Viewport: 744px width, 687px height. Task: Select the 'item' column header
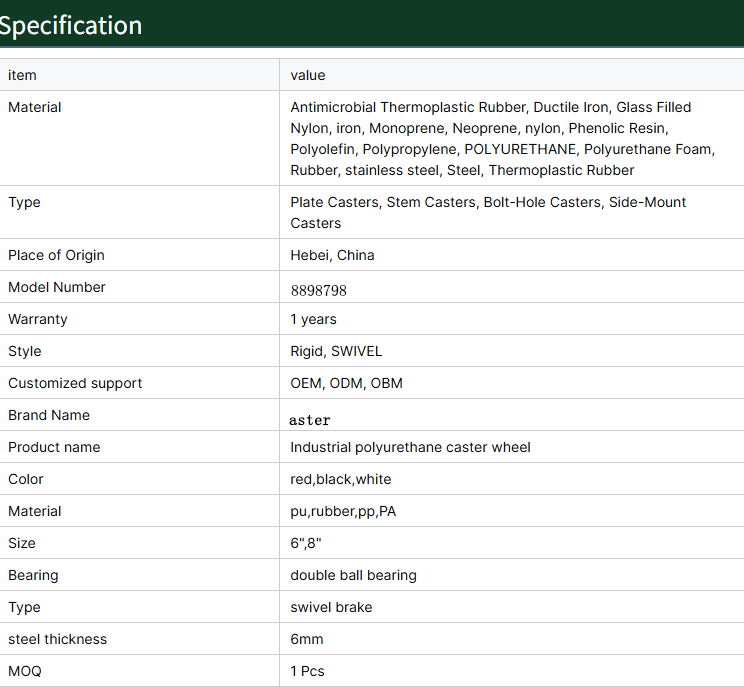click(22, 75)
